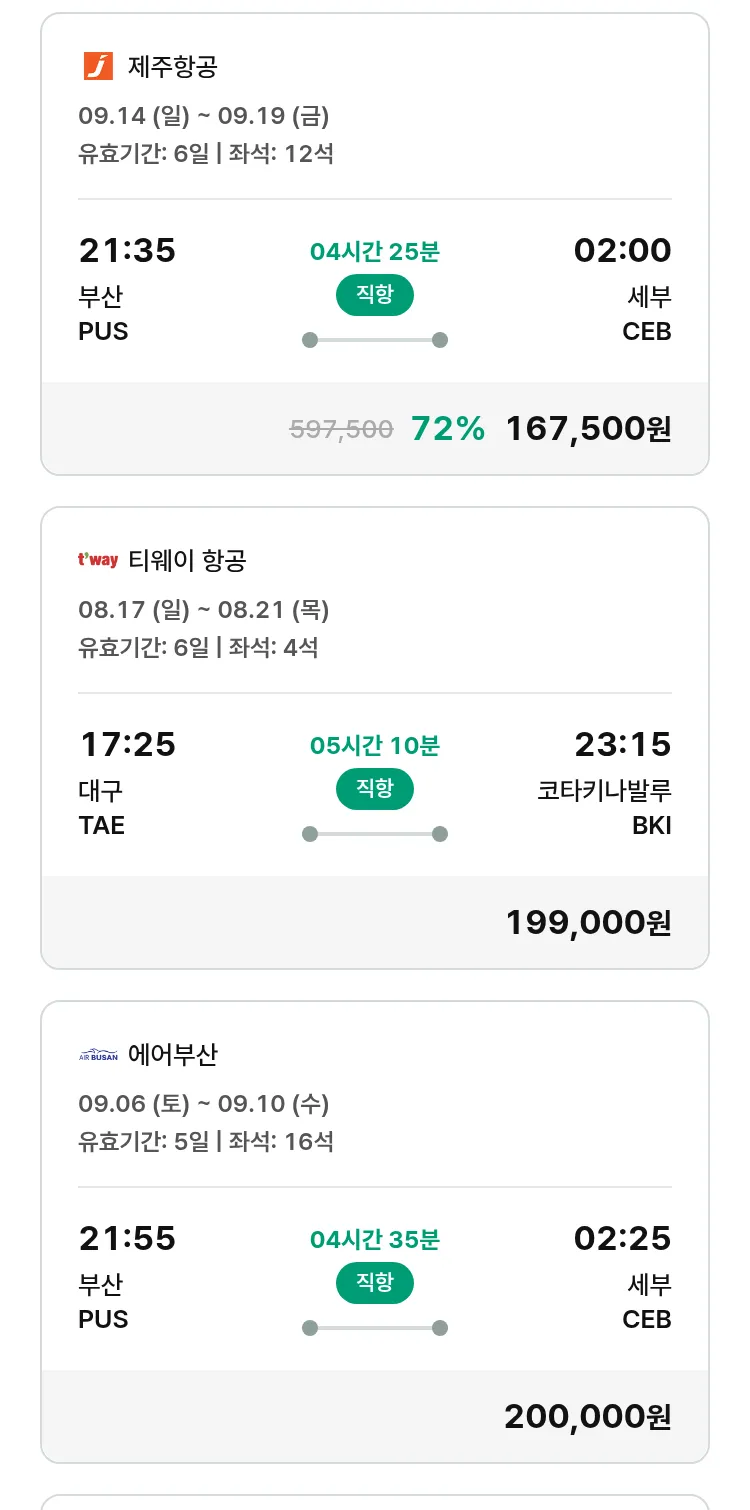Click the 09.06 (토) ~ 09.10 (수) dates
This screenshot has height=1510, width=750.
point(204,1104)
